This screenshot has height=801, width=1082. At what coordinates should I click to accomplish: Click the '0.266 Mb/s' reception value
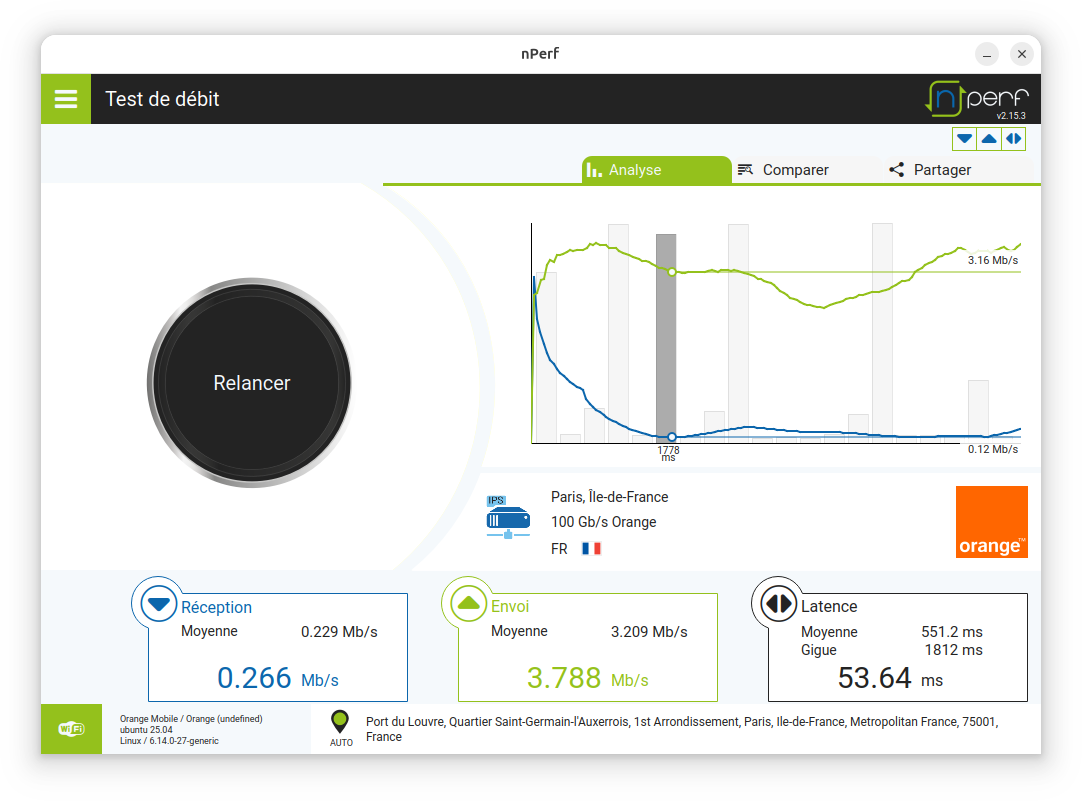click(277, 678)
